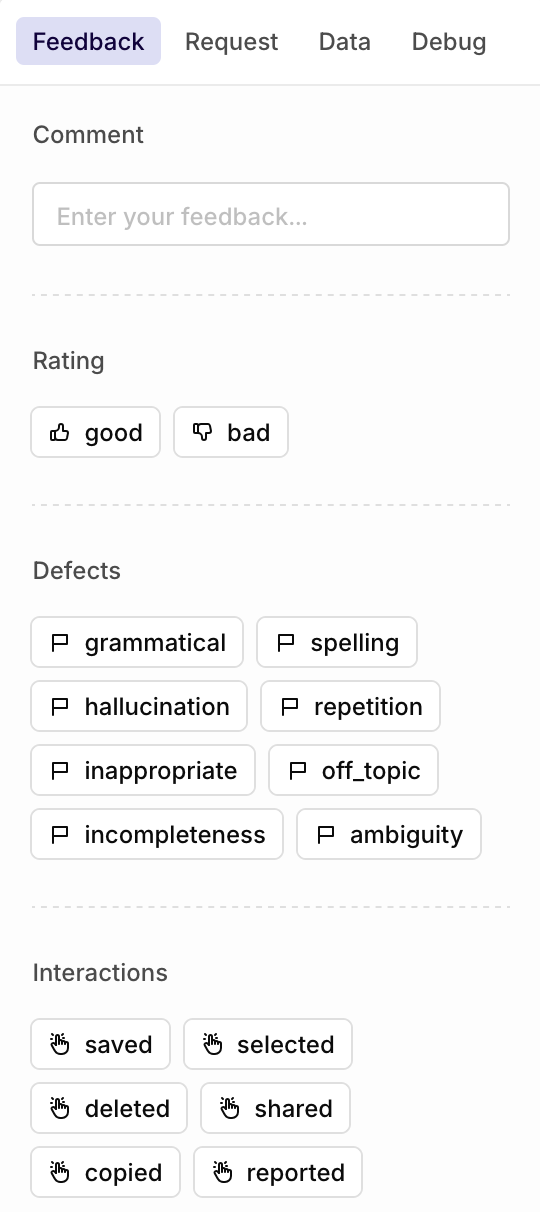Focus the Comment feedback text field
This screenshot has height=1212, width=540.
point(271,214)
